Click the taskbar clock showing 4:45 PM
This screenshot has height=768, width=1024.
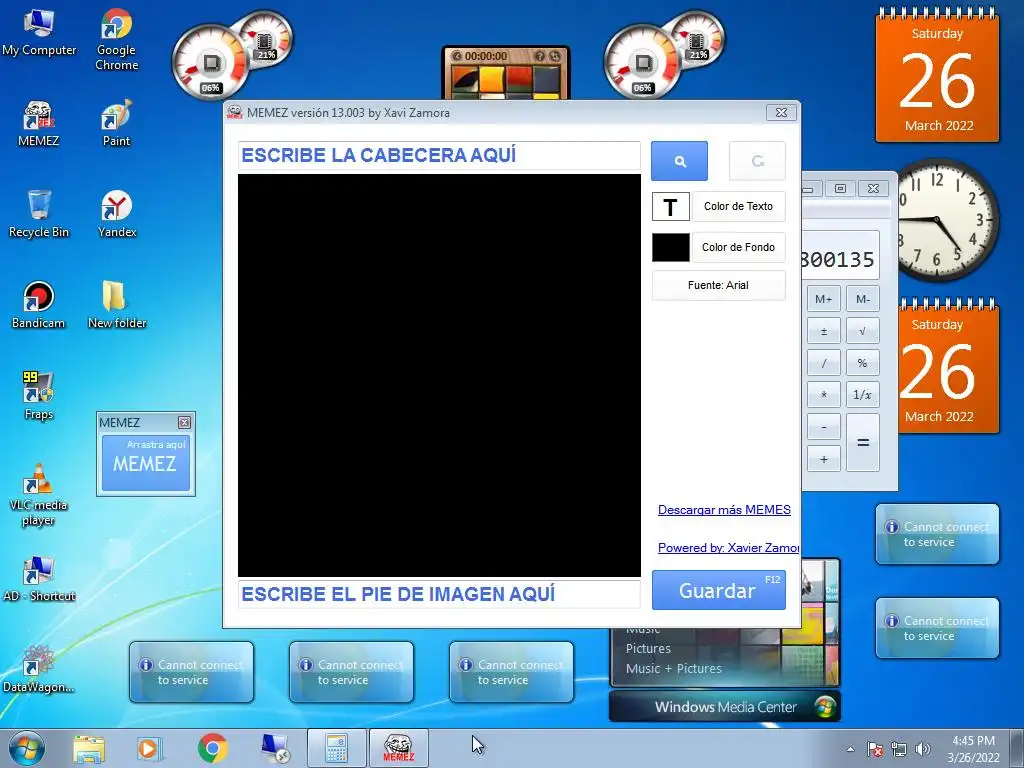(973, 749)
